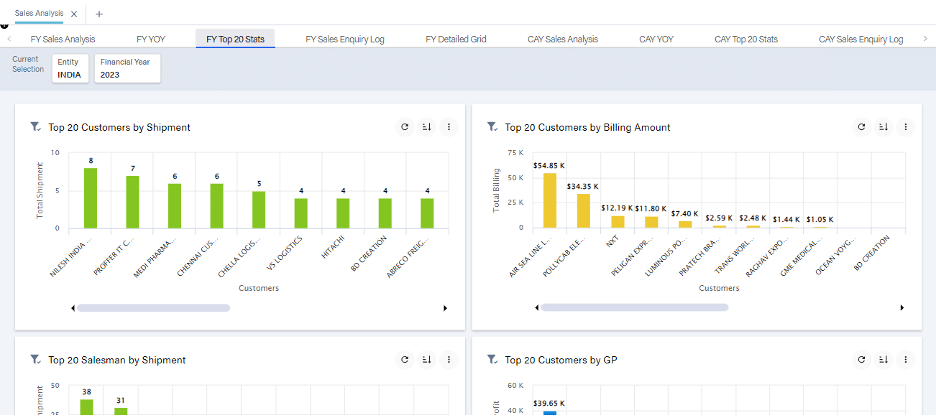This screenshot has height=418, width=936.
Task: Click HITACHI axis label
Action: [335, 248]
